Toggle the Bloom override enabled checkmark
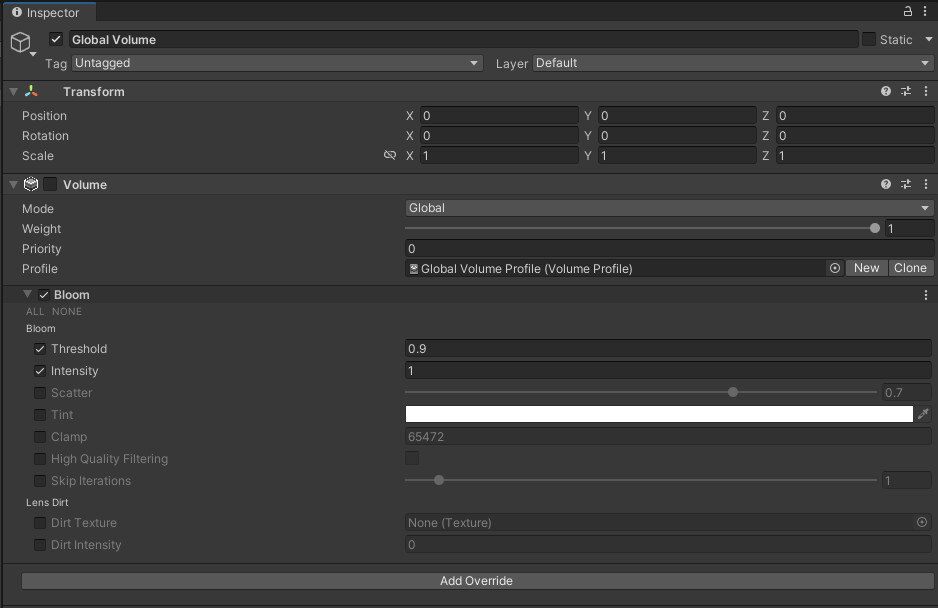This screenshot has width=938, height=608. [43, 294]
